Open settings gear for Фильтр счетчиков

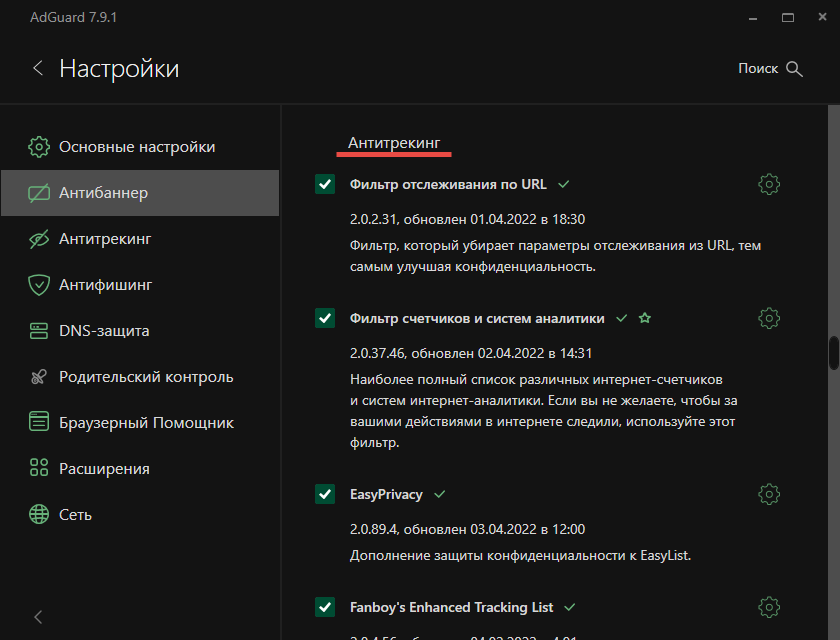click(769, 318)
